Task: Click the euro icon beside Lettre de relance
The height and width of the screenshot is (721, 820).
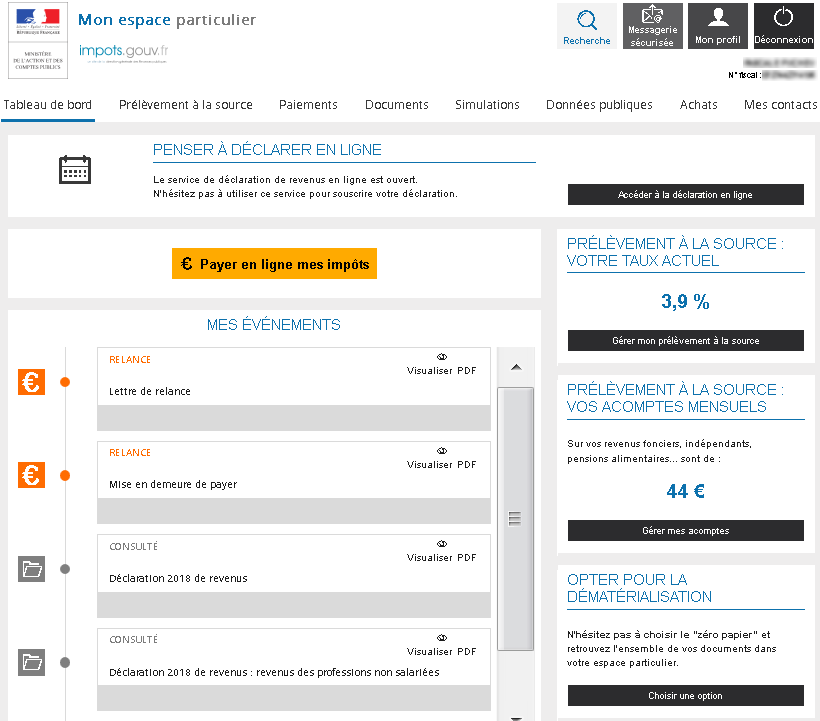Action: [32, 382]
